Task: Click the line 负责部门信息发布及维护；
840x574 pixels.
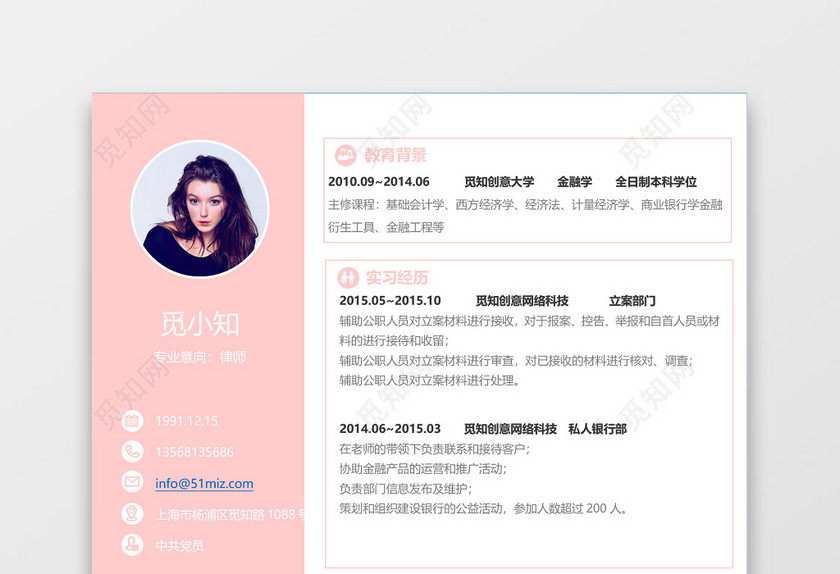Action: click(406, 489)
